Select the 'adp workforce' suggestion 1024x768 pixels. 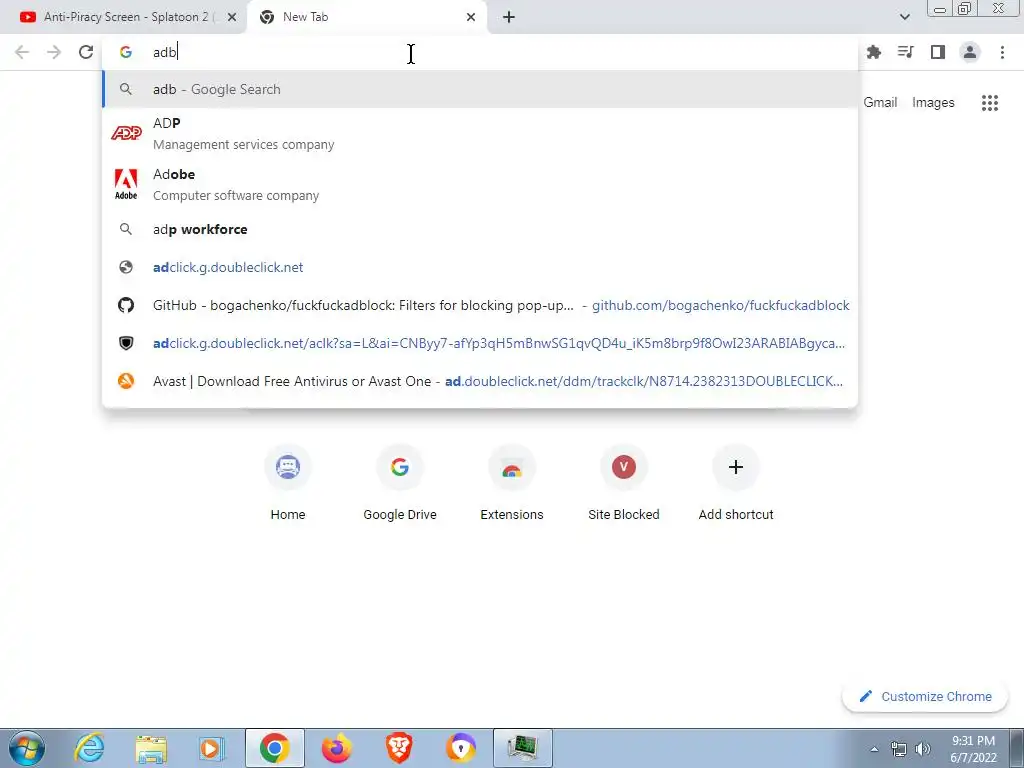pyautogui.click(x=480, y=229)
